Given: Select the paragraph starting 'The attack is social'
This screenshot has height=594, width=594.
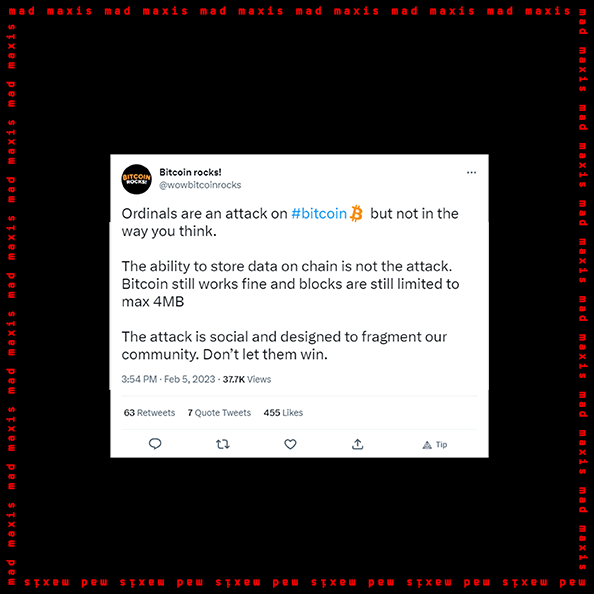Looking at the screenshot, I should pyautogui.click(x=284, y=345).
